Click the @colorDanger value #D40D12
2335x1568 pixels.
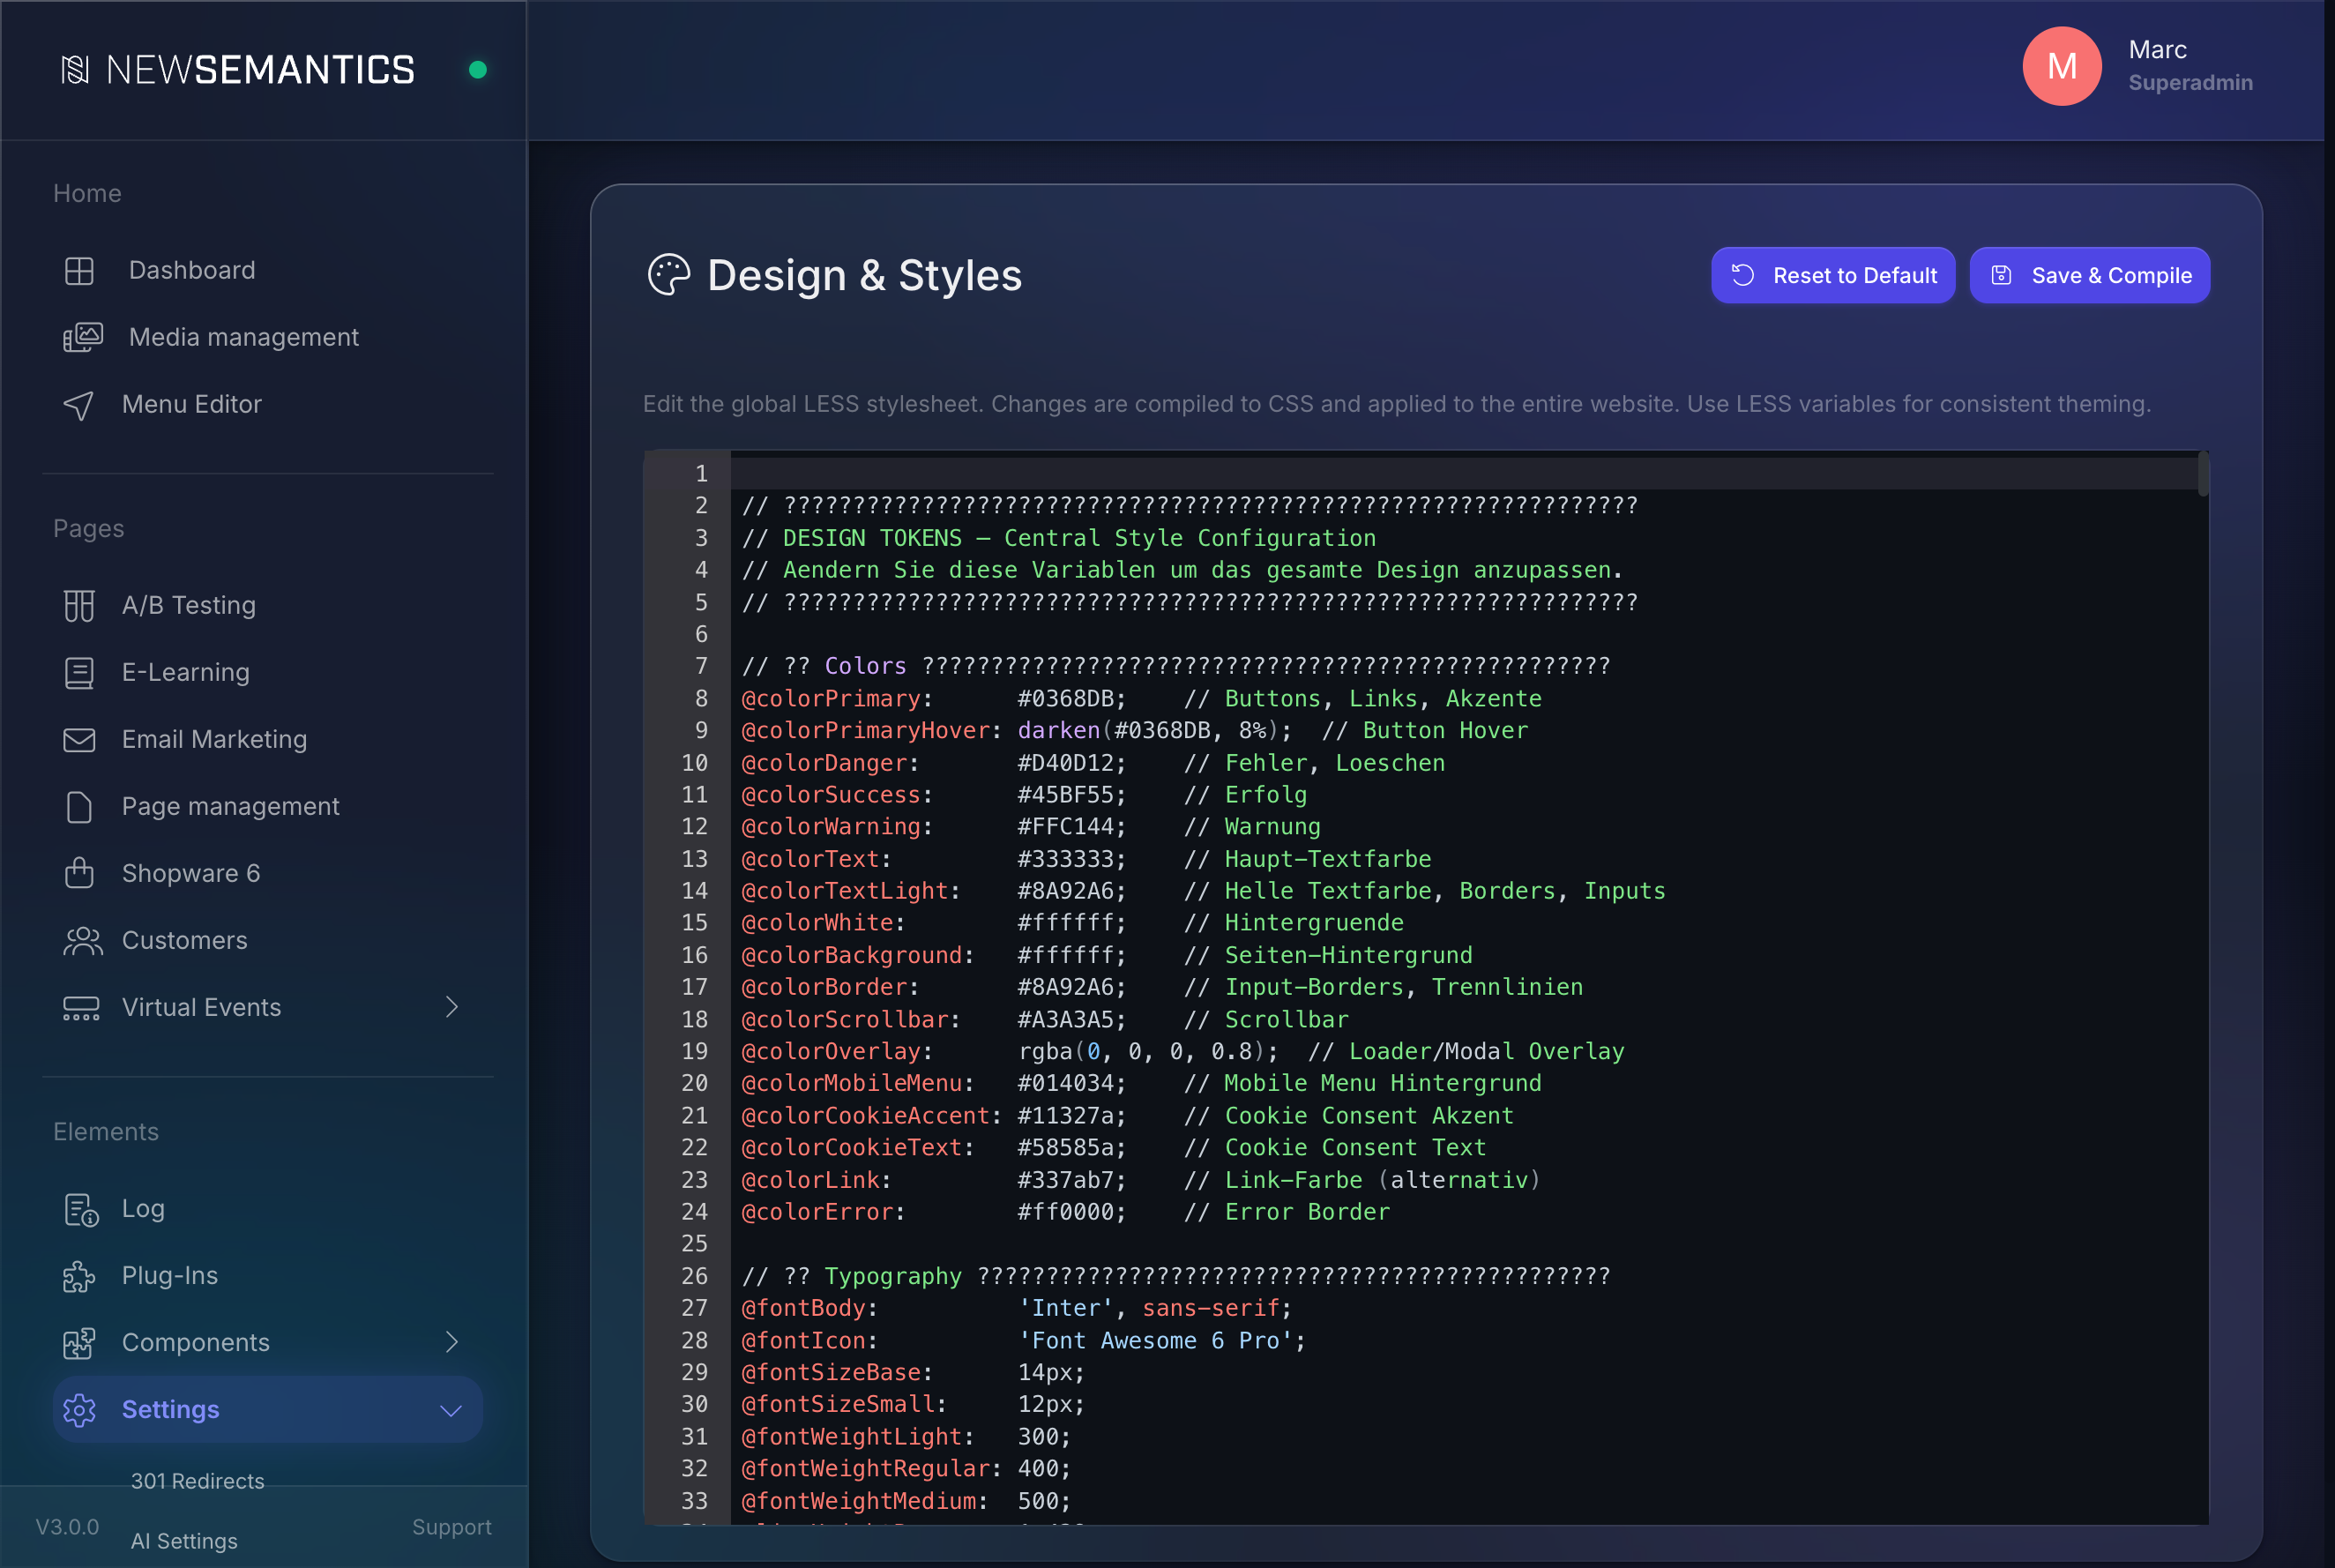(x=1065, y=763)
